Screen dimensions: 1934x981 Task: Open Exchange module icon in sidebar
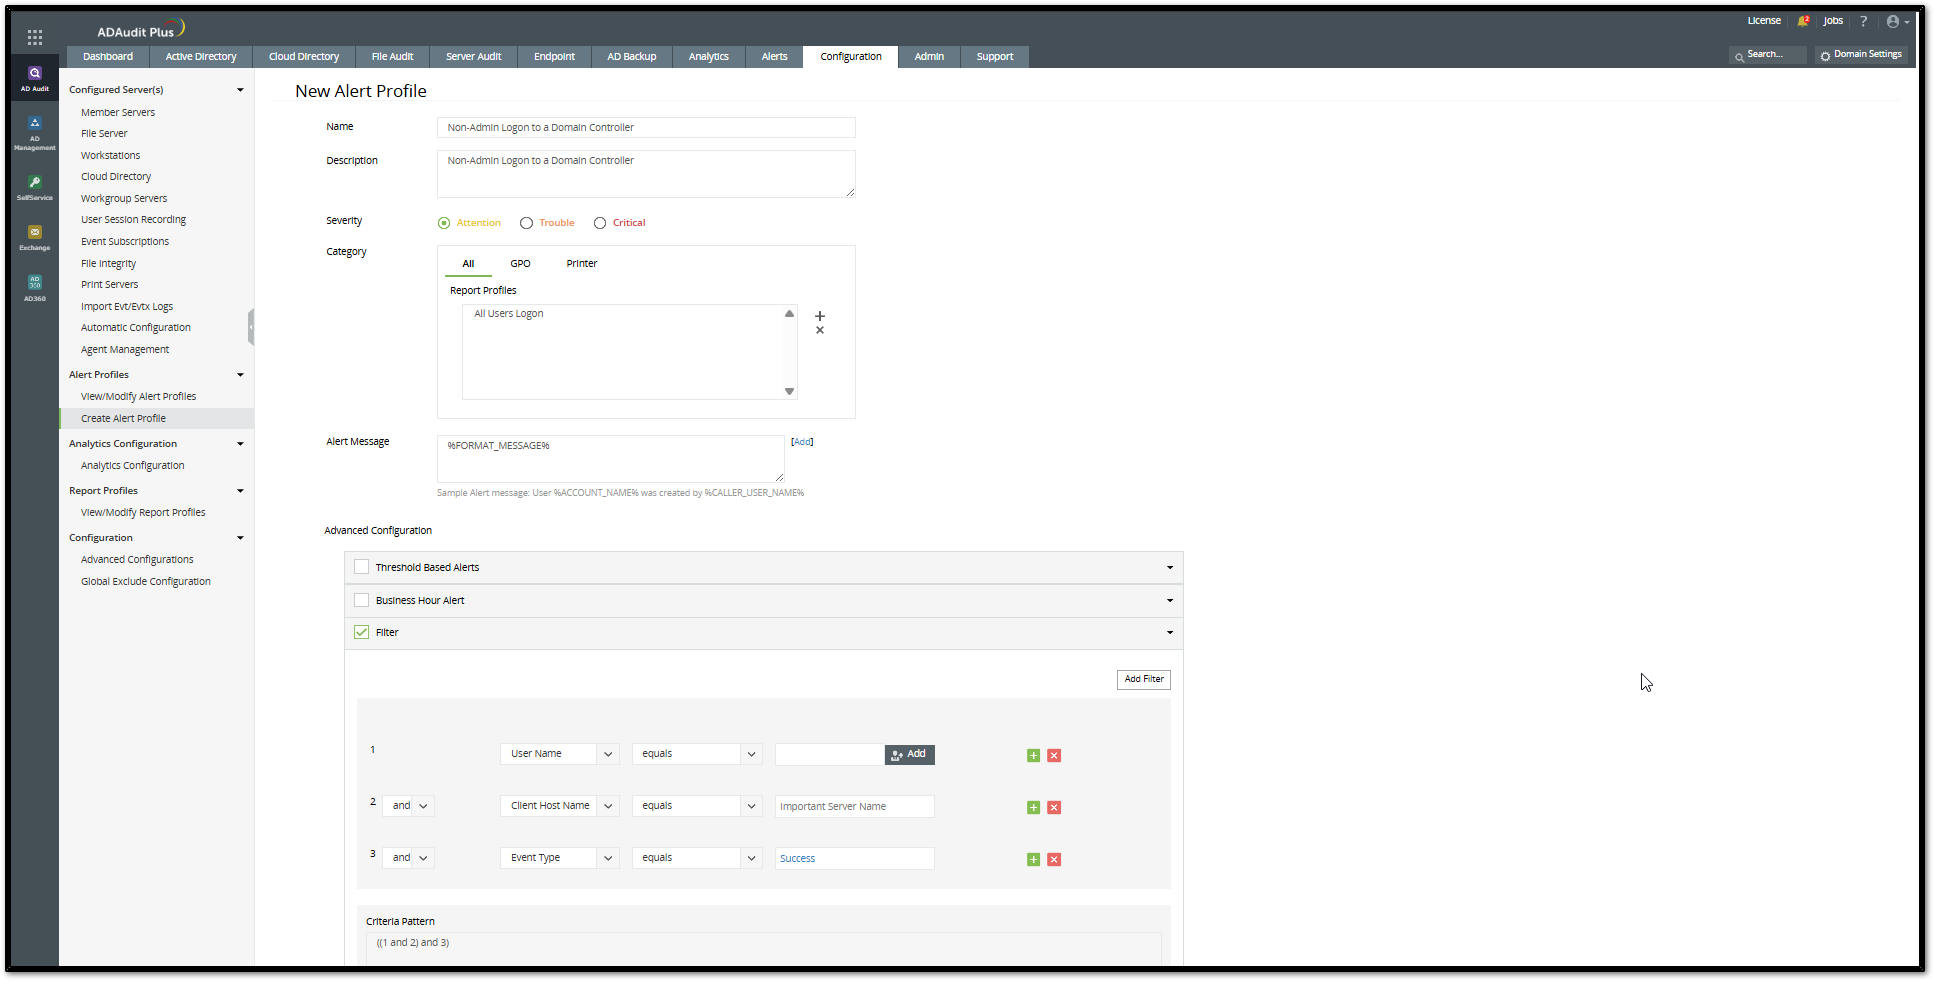coord(35,237)
